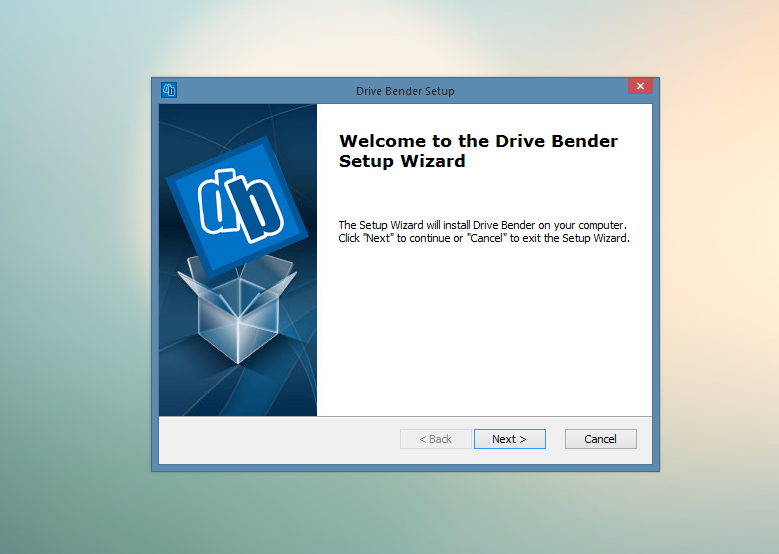Click the disabled Back button
This screenshot has height=554, width=779.
[x=436, y=439]
